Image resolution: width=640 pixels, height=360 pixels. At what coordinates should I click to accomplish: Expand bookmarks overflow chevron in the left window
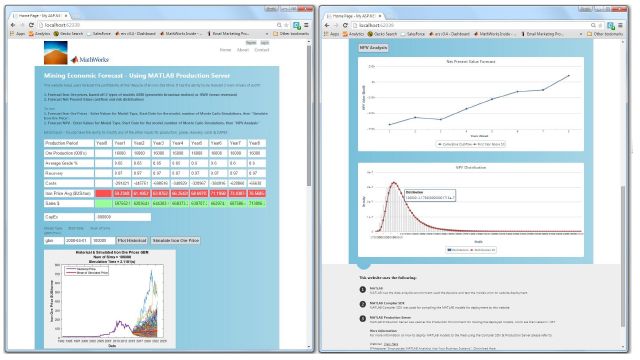click(267, 34)
